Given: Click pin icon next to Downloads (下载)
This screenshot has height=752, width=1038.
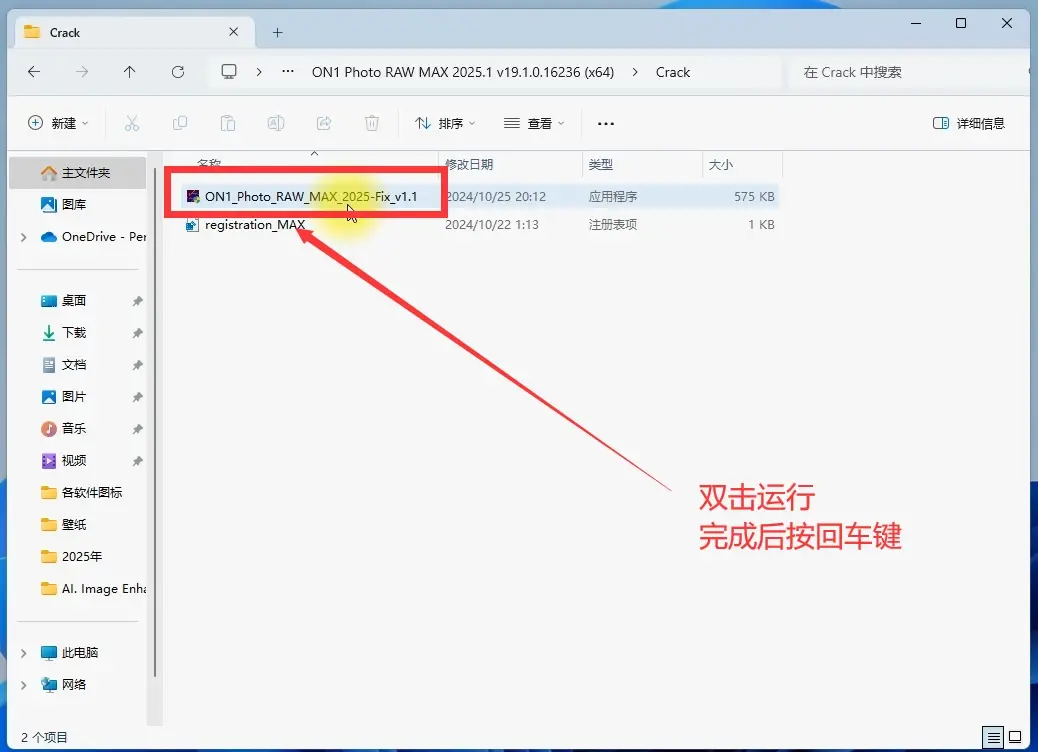Looking at the screenshot, I should [x=137, y=333].
